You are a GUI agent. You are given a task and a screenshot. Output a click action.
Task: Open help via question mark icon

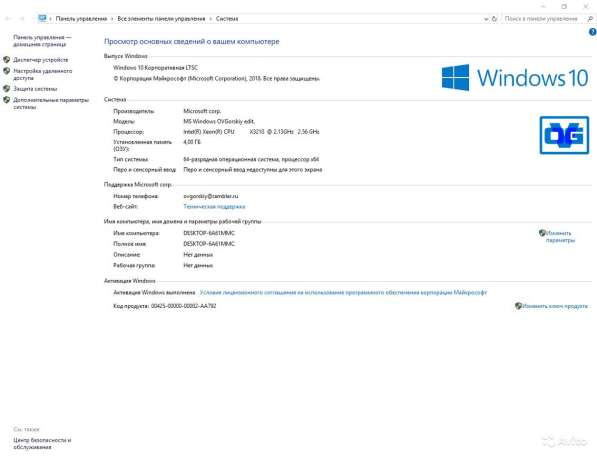[x=592, y=32]
